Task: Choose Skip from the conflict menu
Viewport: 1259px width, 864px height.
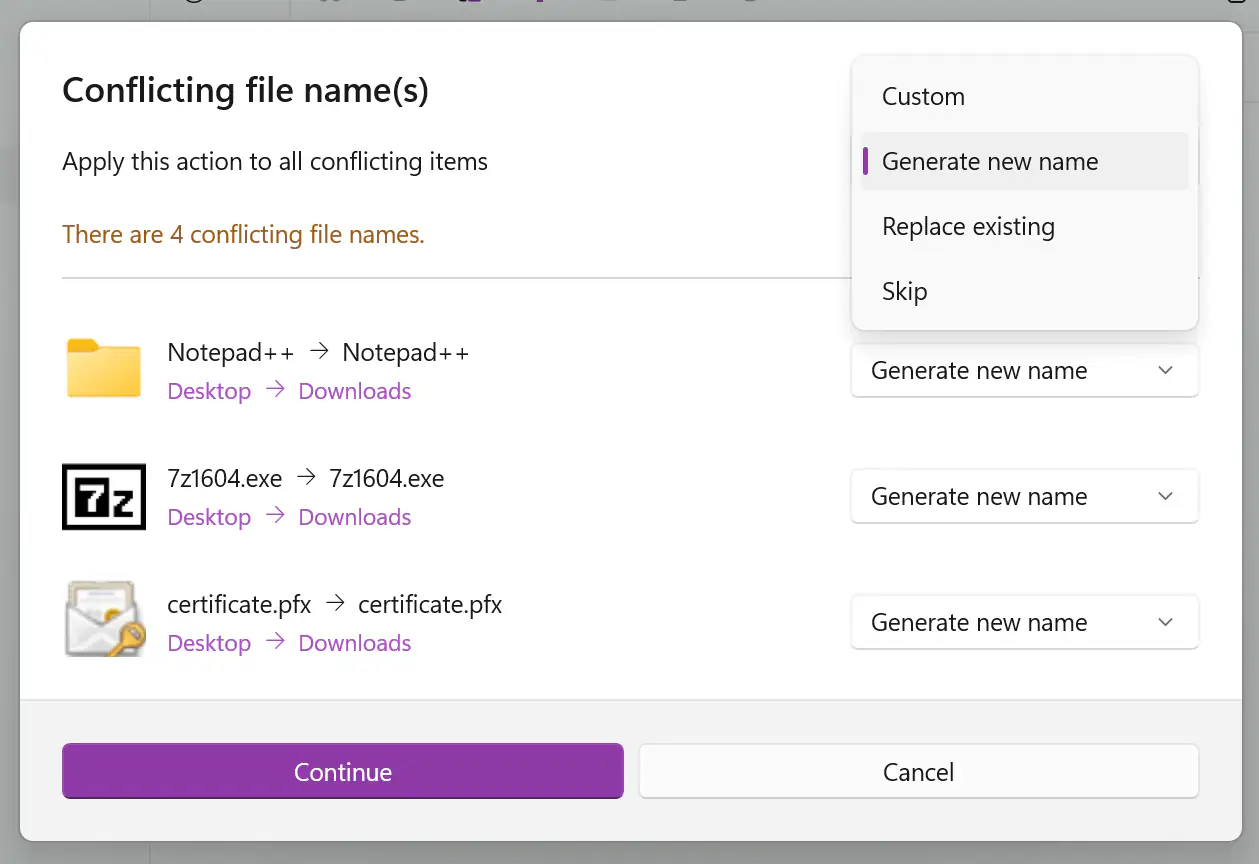Action: pyautogui.click(x=903, y=291)
